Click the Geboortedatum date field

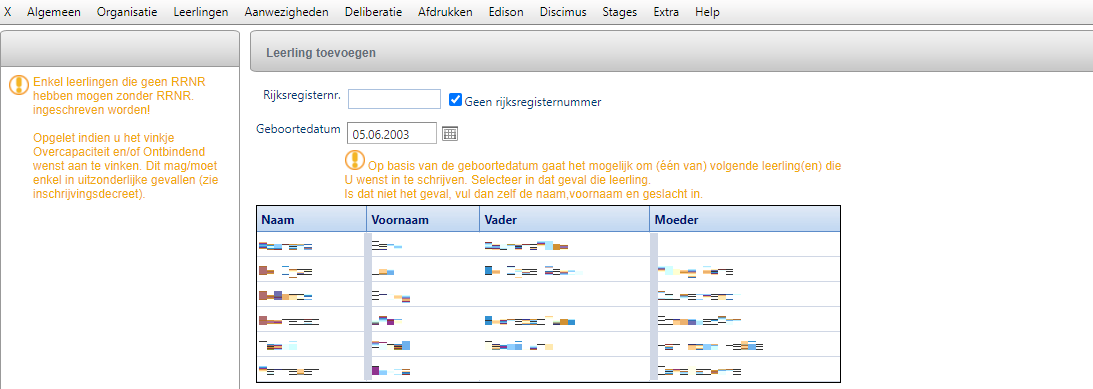point(392,133)
